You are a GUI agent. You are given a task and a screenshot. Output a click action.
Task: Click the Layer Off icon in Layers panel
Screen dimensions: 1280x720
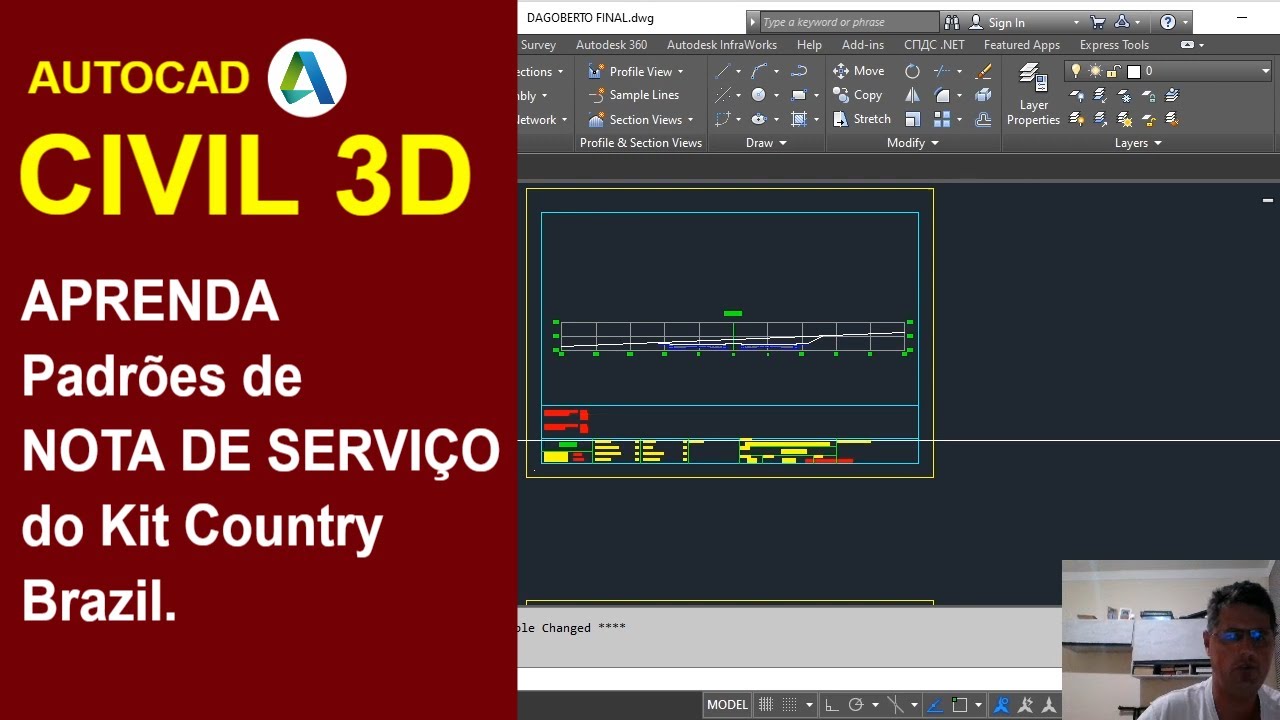click(1077, 96)
